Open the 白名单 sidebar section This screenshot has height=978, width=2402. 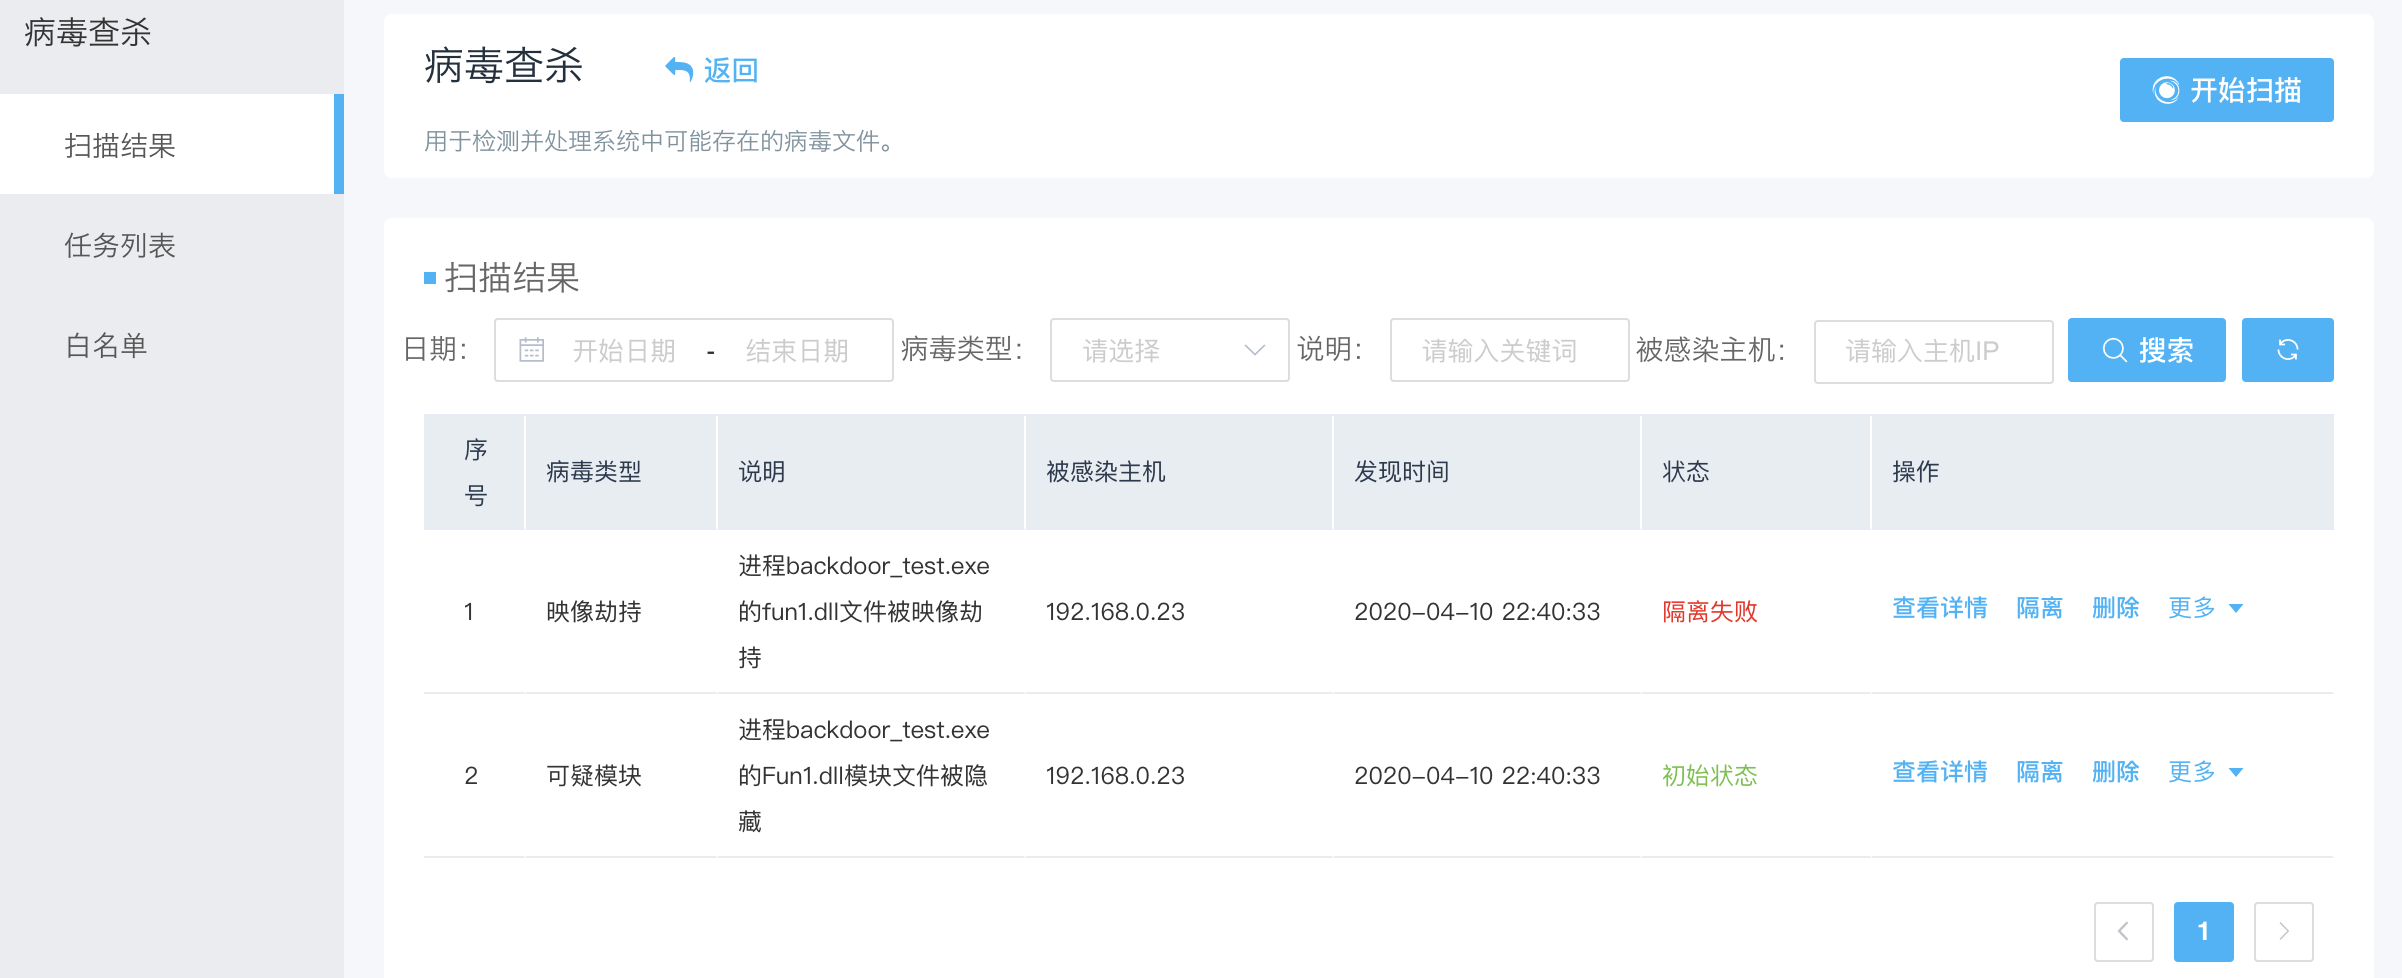click(105, 346)
